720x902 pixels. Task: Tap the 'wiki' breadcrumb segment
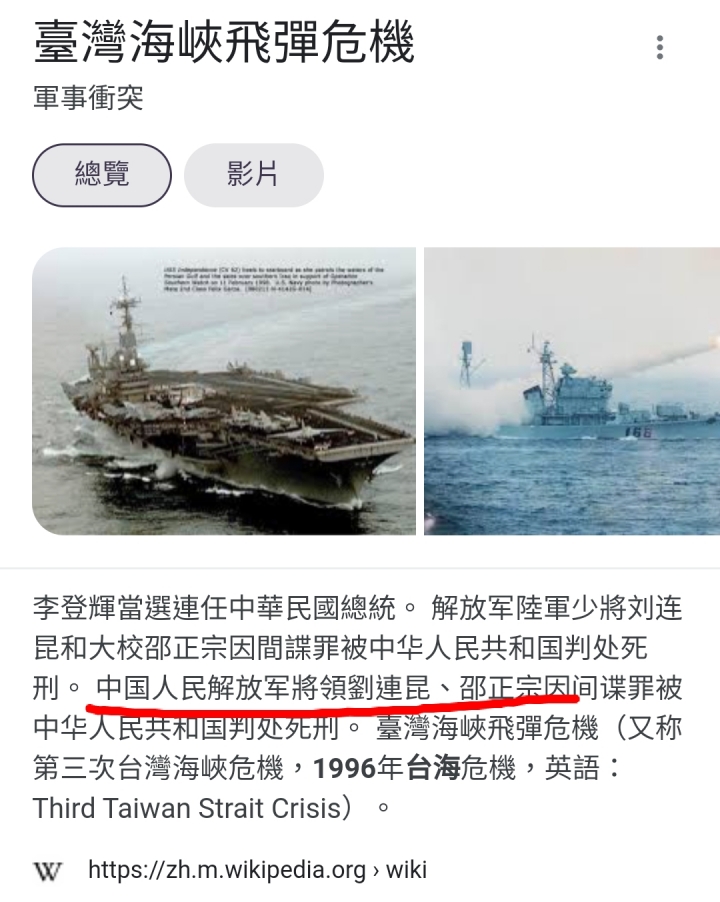[406, 870]
